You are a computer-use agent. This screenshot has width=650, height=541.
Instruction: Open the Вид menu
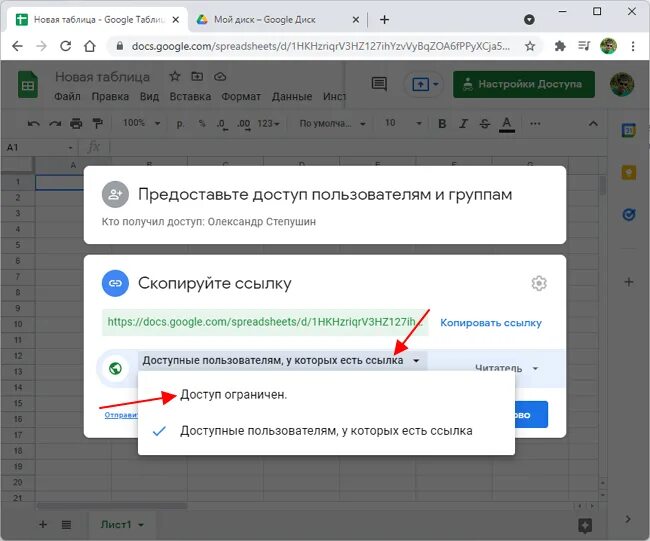(x=149, y=97)
